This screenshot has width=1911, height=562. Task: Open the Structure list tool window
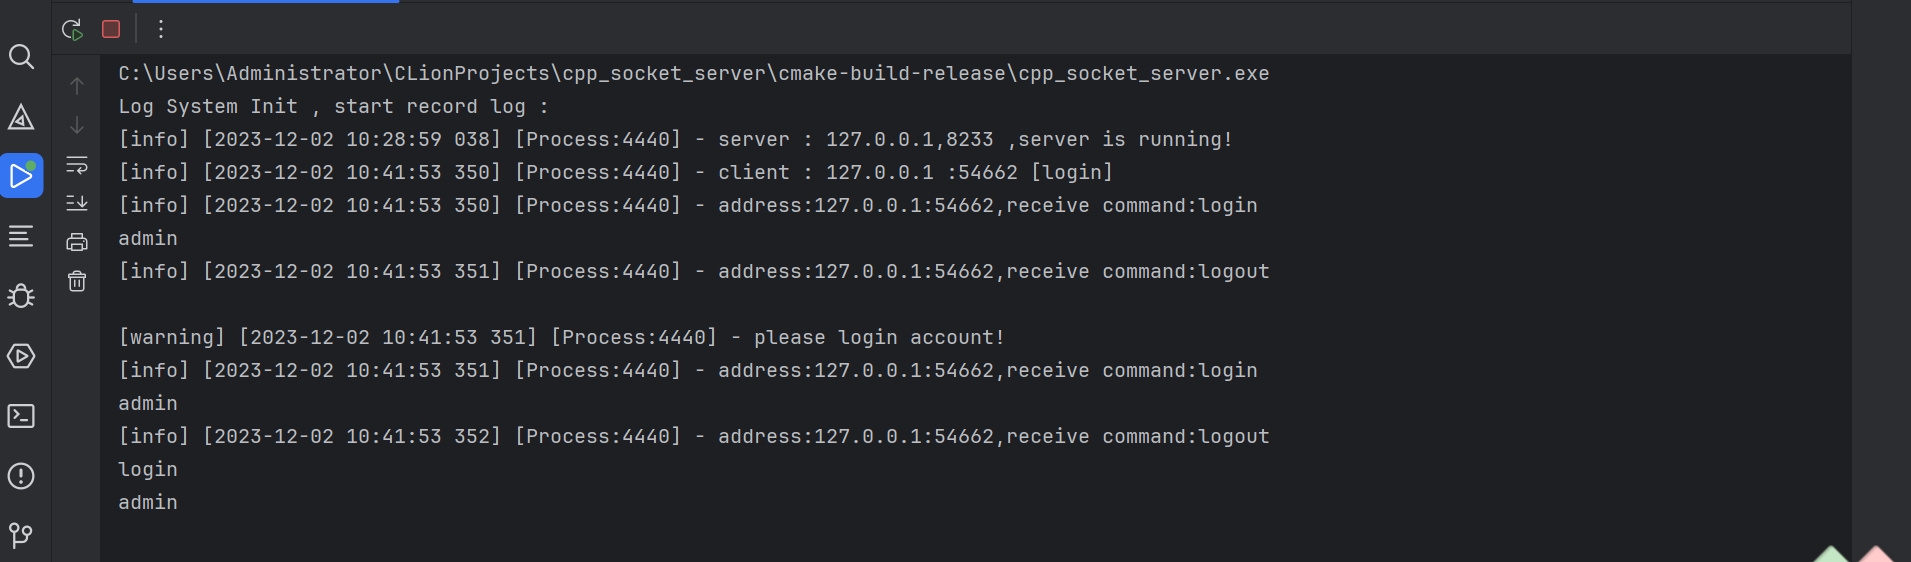click(x=21, y=236)
